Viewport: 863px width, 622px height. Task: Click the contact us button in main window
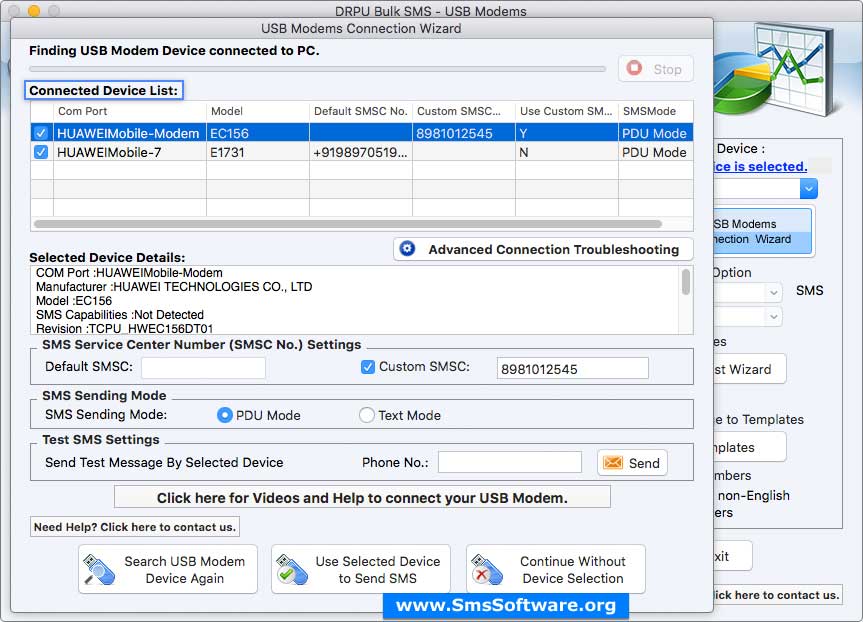click(778, 594)
